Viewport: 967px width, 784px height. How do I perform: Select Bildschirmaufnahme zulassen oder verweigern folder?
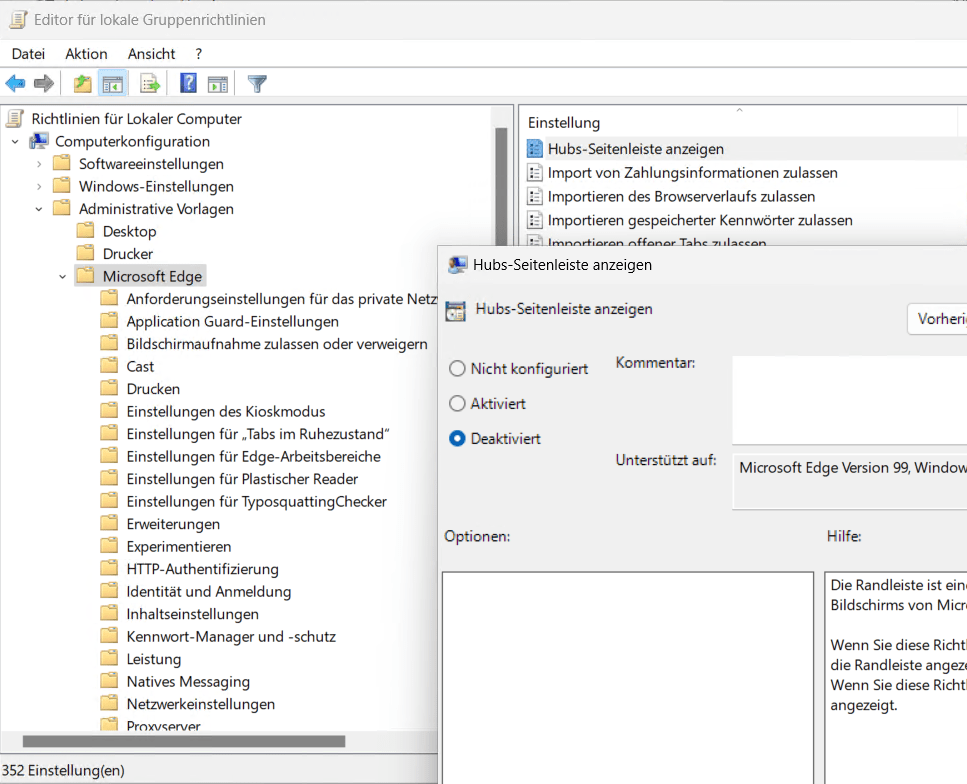277,344
